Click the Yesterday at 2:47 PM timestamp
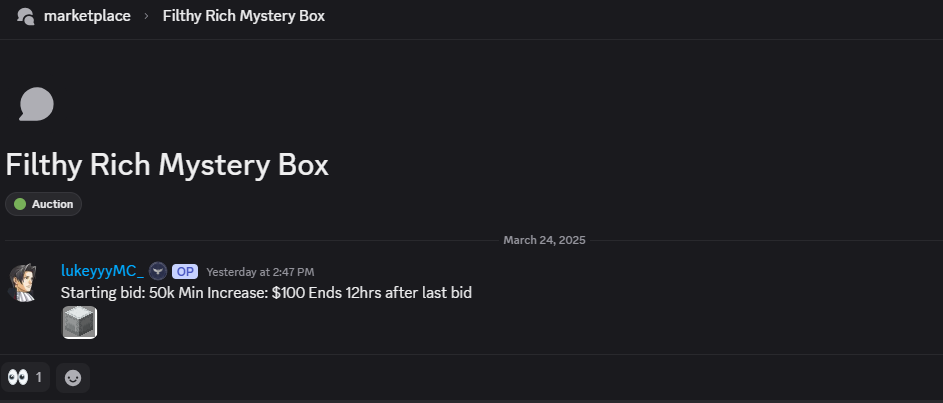 click(260, 272)
